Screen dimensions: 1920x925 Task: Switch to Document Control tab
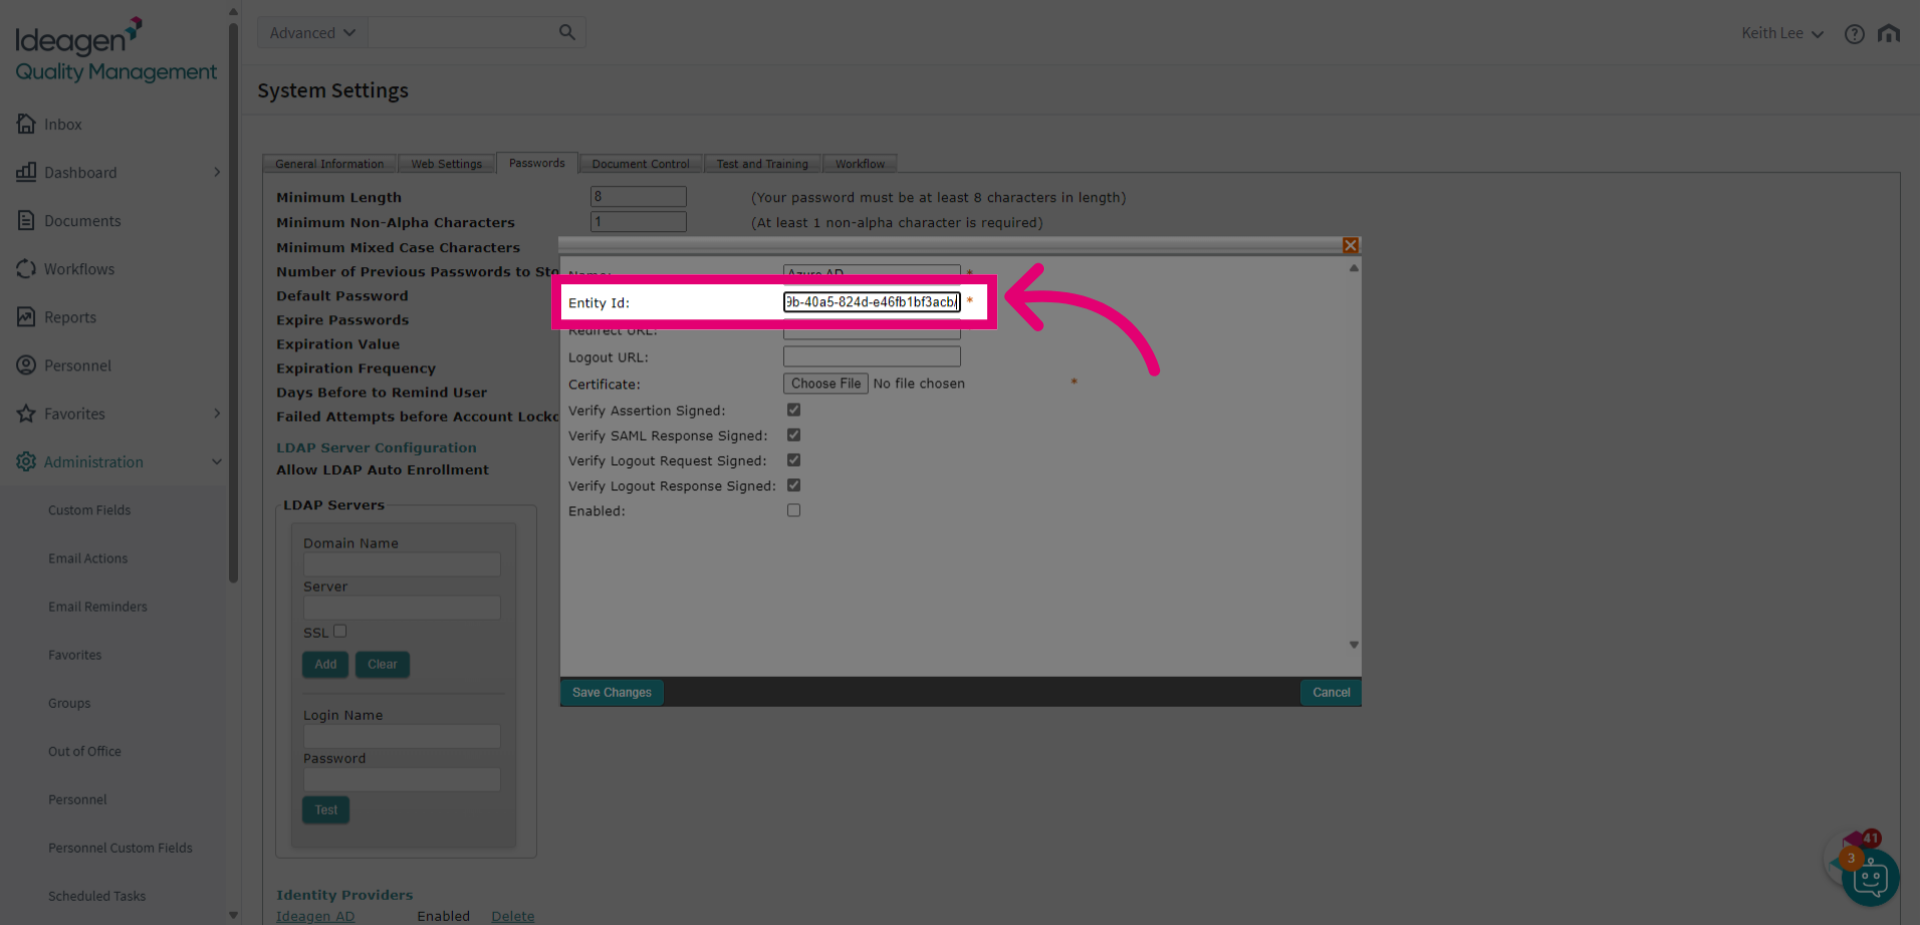click(x=640, y=164)
